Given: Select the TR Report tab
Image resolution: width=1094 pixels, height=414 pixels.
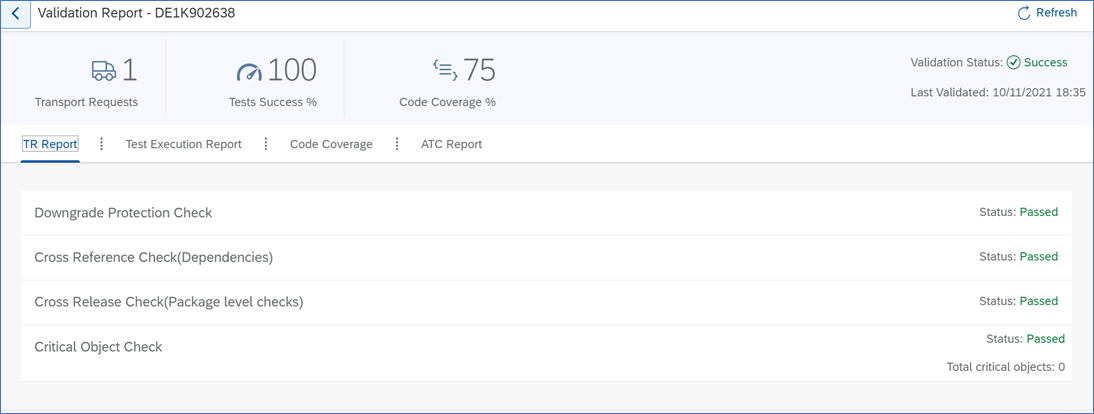Looking at the screenshot, I should point(50,144).
